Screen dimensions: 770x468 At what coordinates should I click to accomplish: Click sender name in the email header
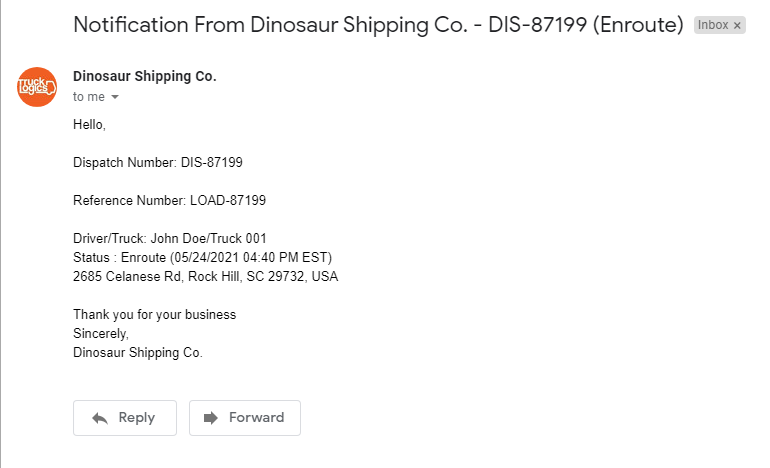point(145,76)
